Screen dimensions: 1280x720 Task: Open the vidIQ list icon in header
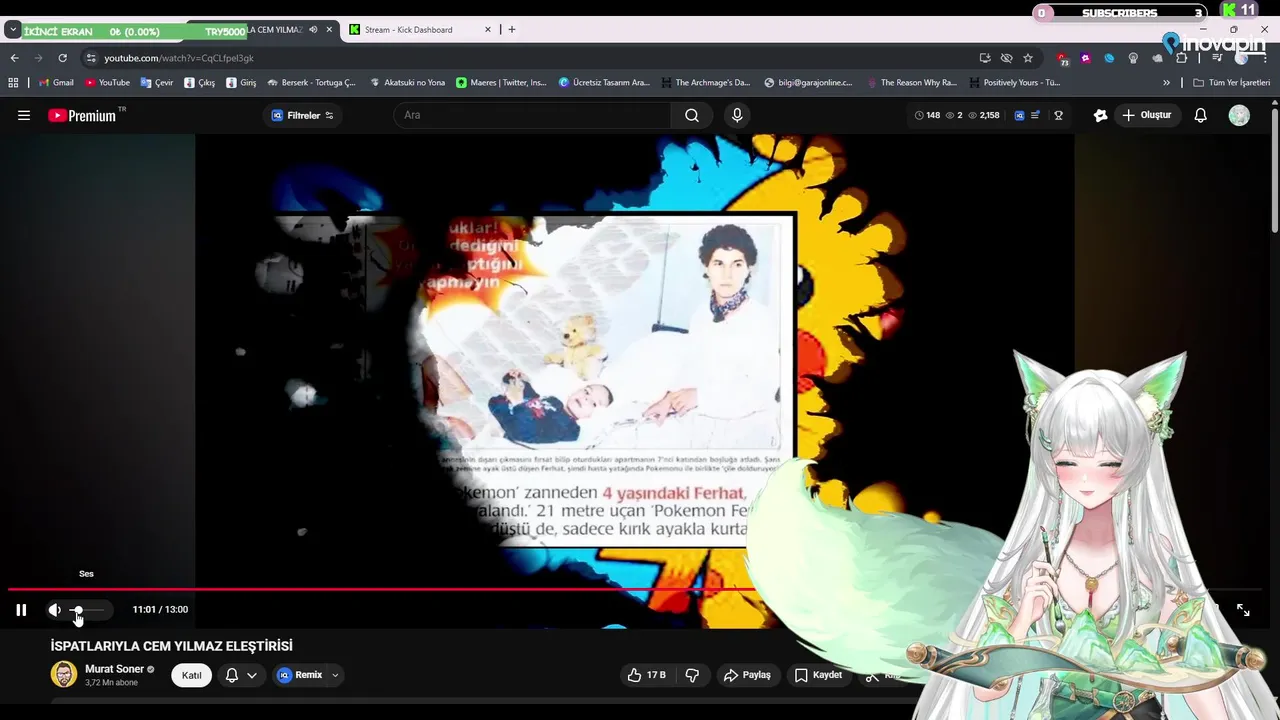1036,115
